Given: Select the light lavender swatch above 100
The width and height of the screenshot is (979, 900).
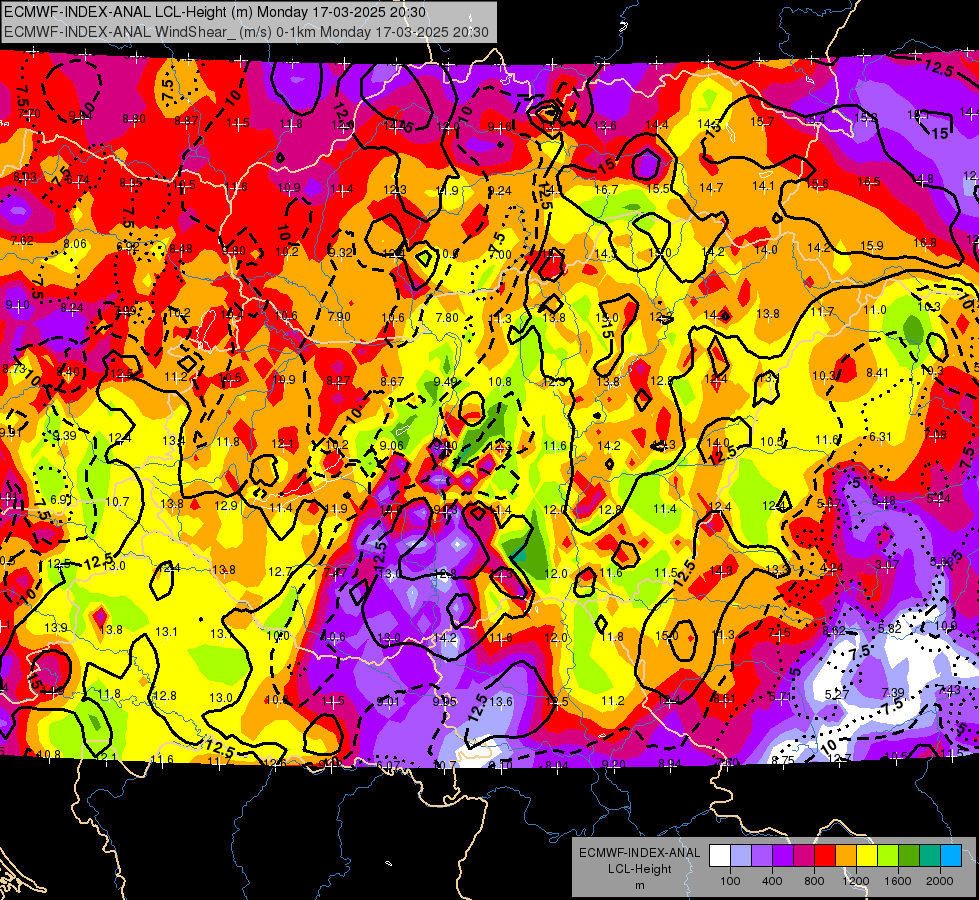Looking at the screenshot, I should tap(741, 856).
